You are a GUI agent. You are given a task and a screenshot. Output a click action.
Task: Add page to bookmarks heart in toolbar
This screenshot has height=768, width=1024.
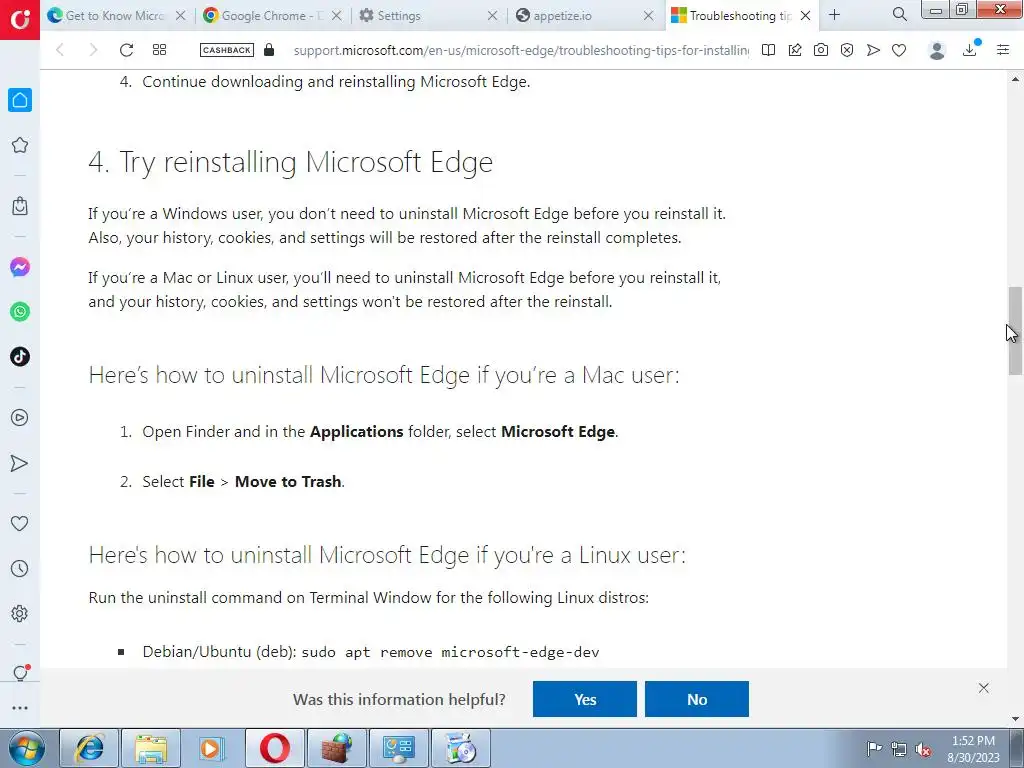tap(899, 50)
